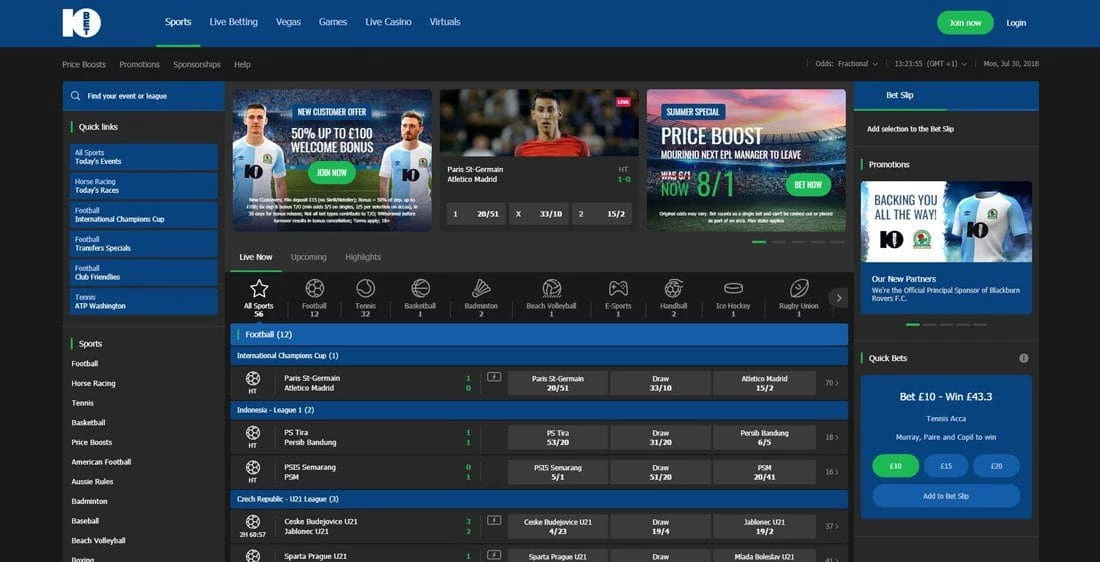Select the Tennis icon in sports carousel
The height and width of the screenshot is (562, 1100).
click(365, 289)
